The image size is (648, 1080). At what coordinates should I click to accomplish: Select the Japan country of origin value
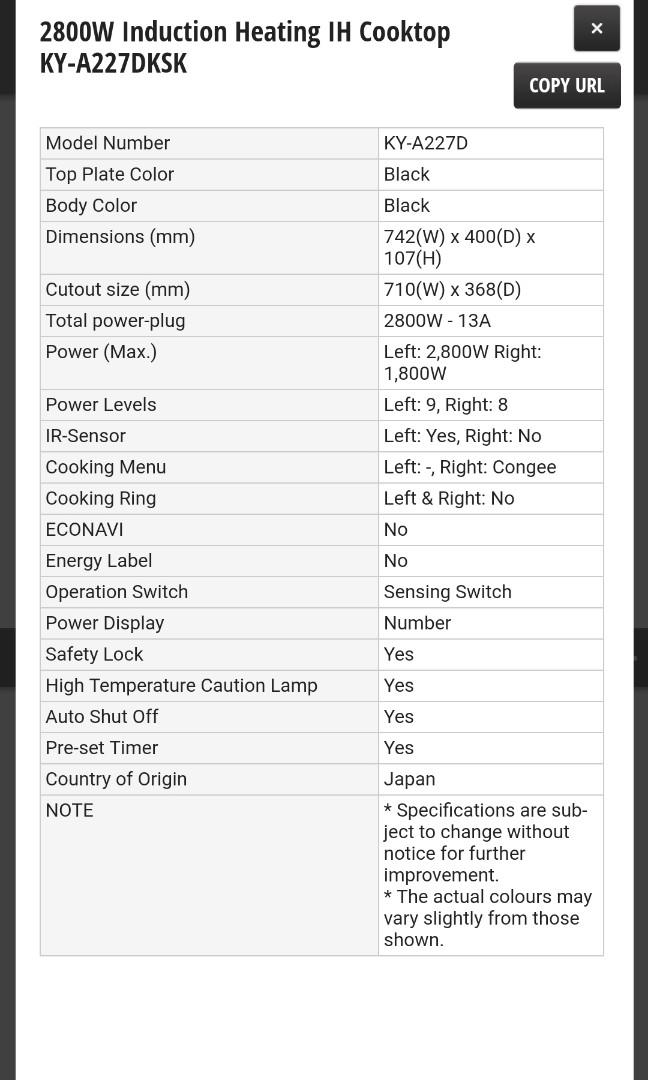[410, 779]
